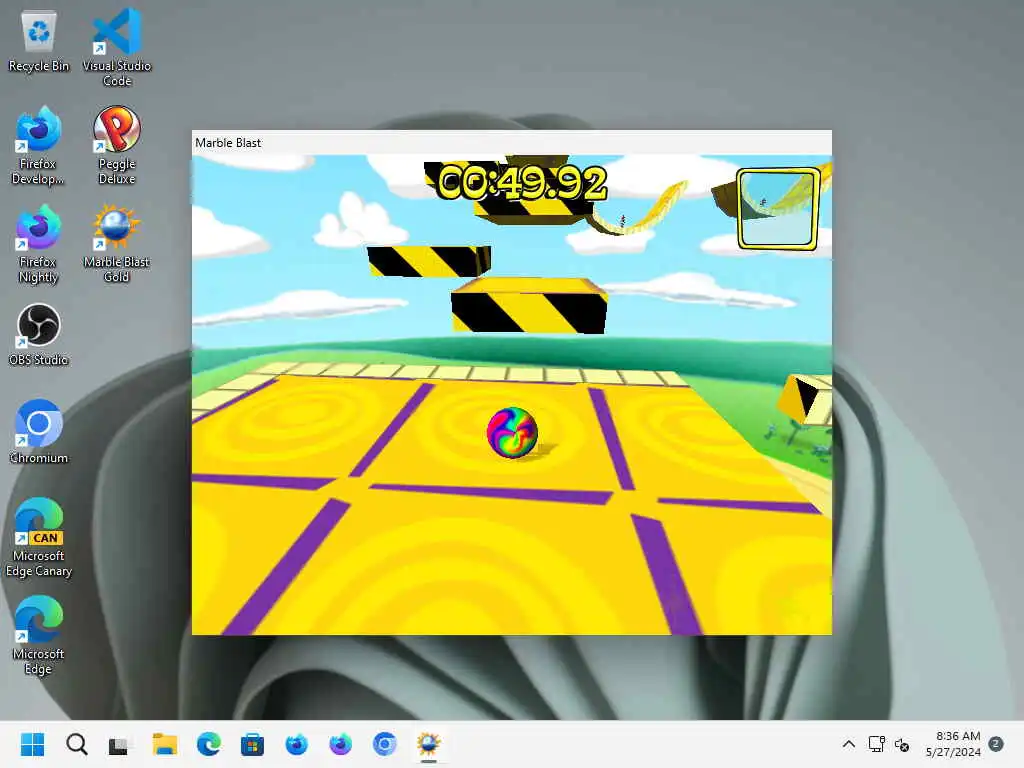Switch to Marble Blast taskbar icon

coord(428,744)
